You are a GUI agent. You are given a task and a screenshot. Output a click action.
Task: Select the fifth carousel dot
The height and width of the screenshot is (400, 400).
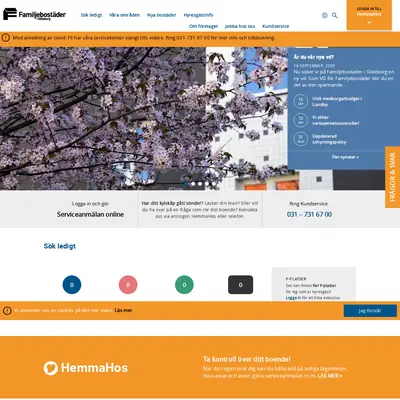[214, 184]
